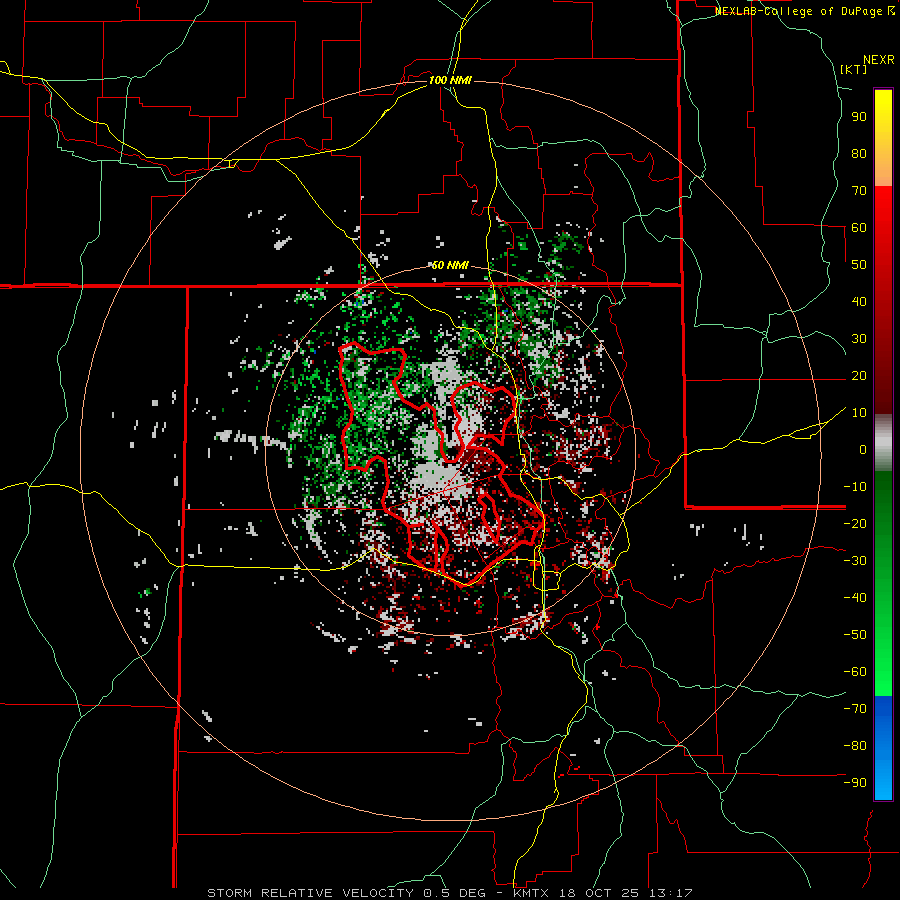Click the '50 NMI' range ring label
Screen dimensions: 900x900
click(x=450, y=265)
